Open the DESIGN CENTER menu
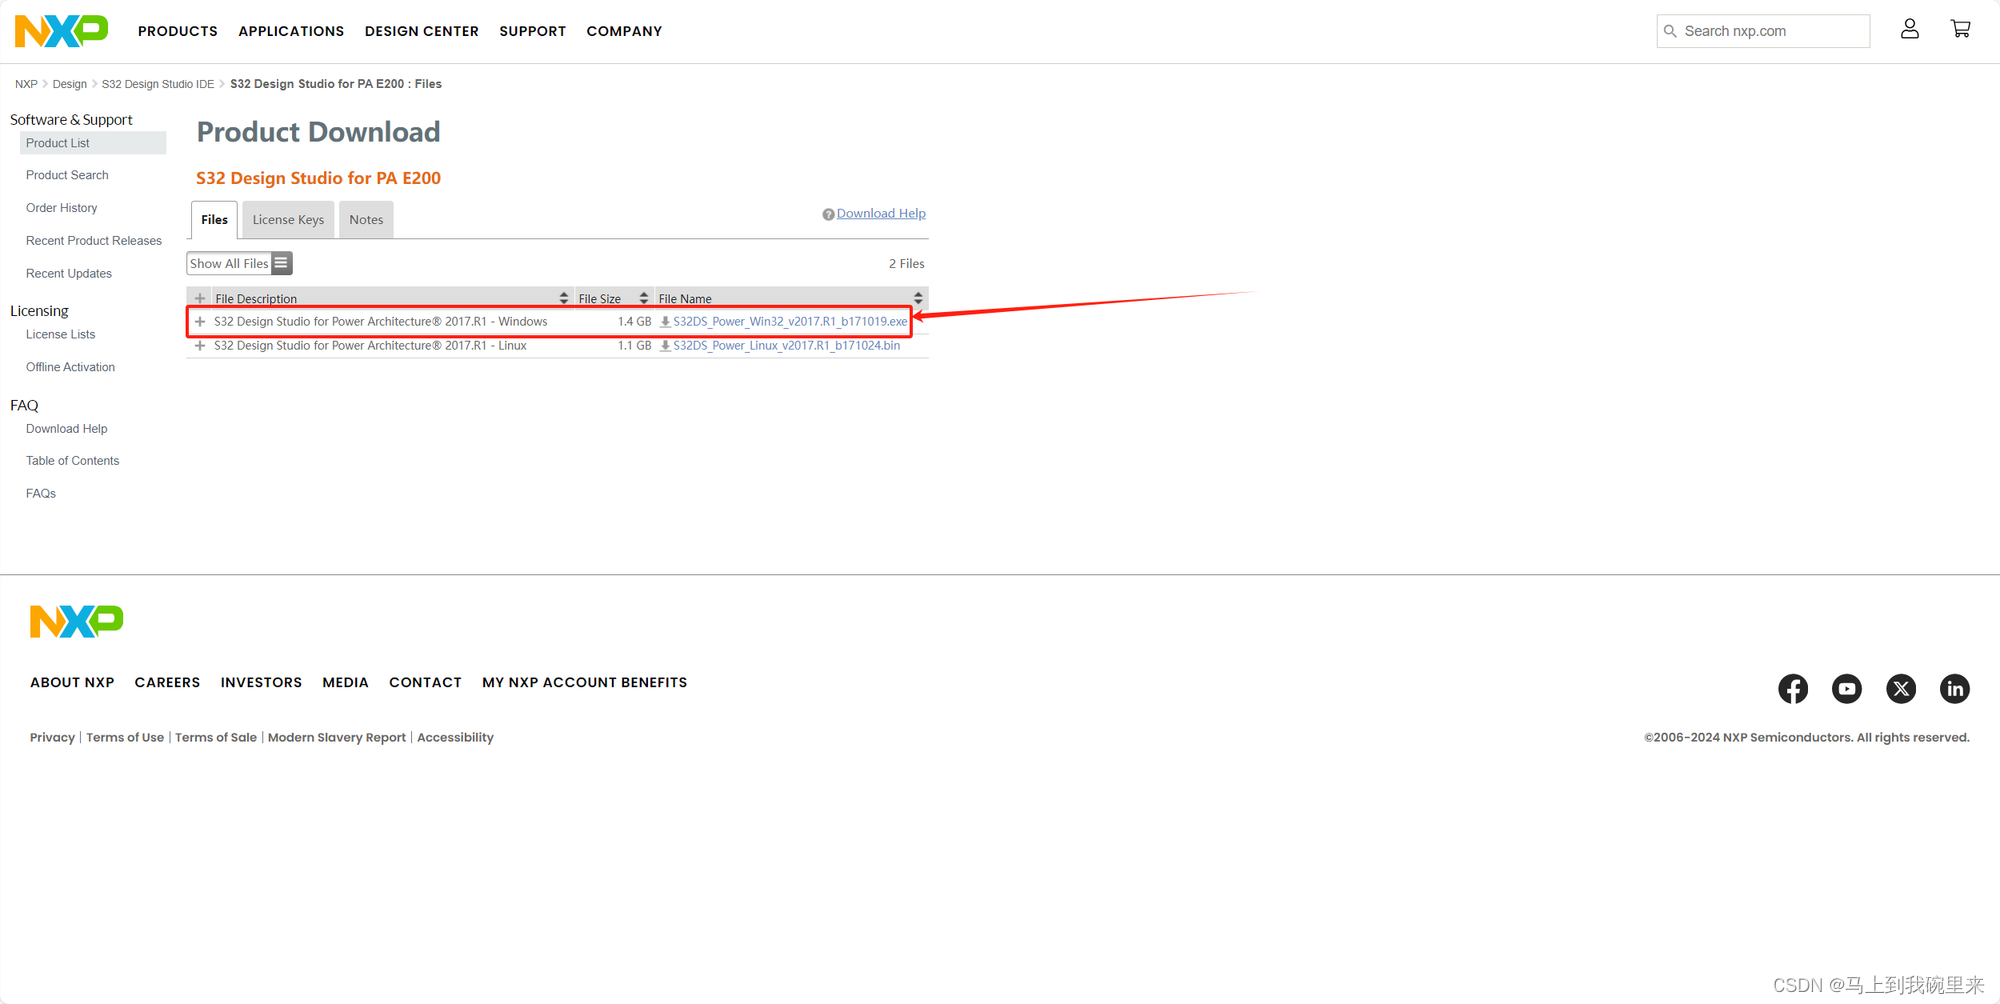 pyautogui.click(x=422, y=31)
